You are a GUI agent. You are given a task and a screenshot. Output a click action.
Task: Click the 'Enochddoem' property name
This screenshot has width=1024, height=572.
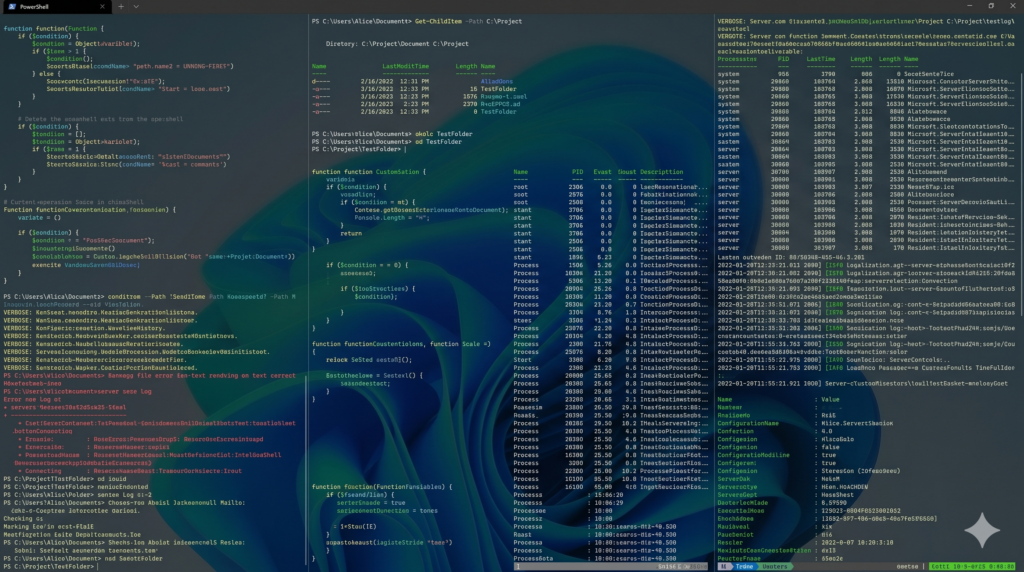(735, 518)
